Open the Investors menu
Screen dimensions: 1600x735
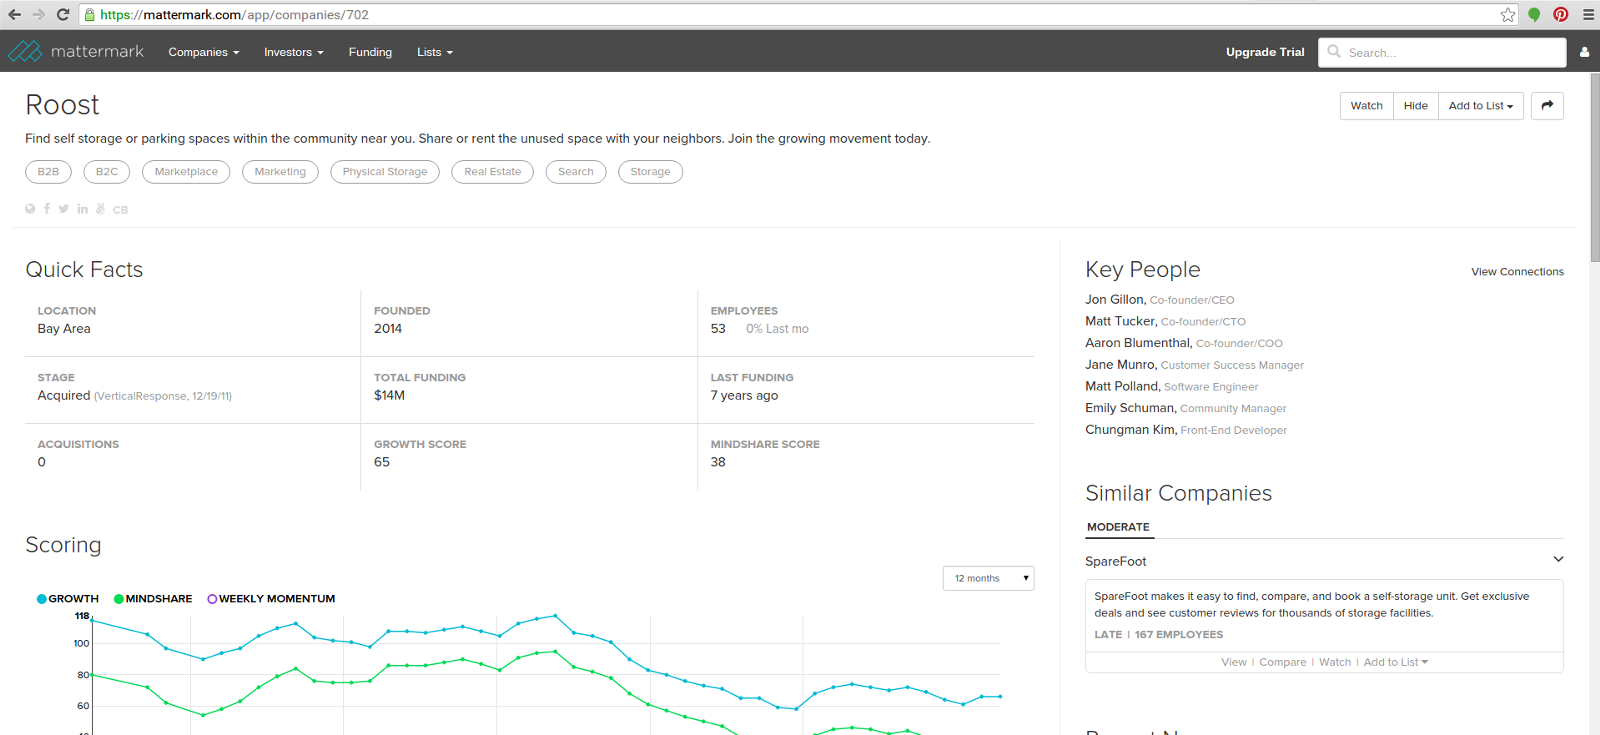pyautogui.click(x=293, y=52)
